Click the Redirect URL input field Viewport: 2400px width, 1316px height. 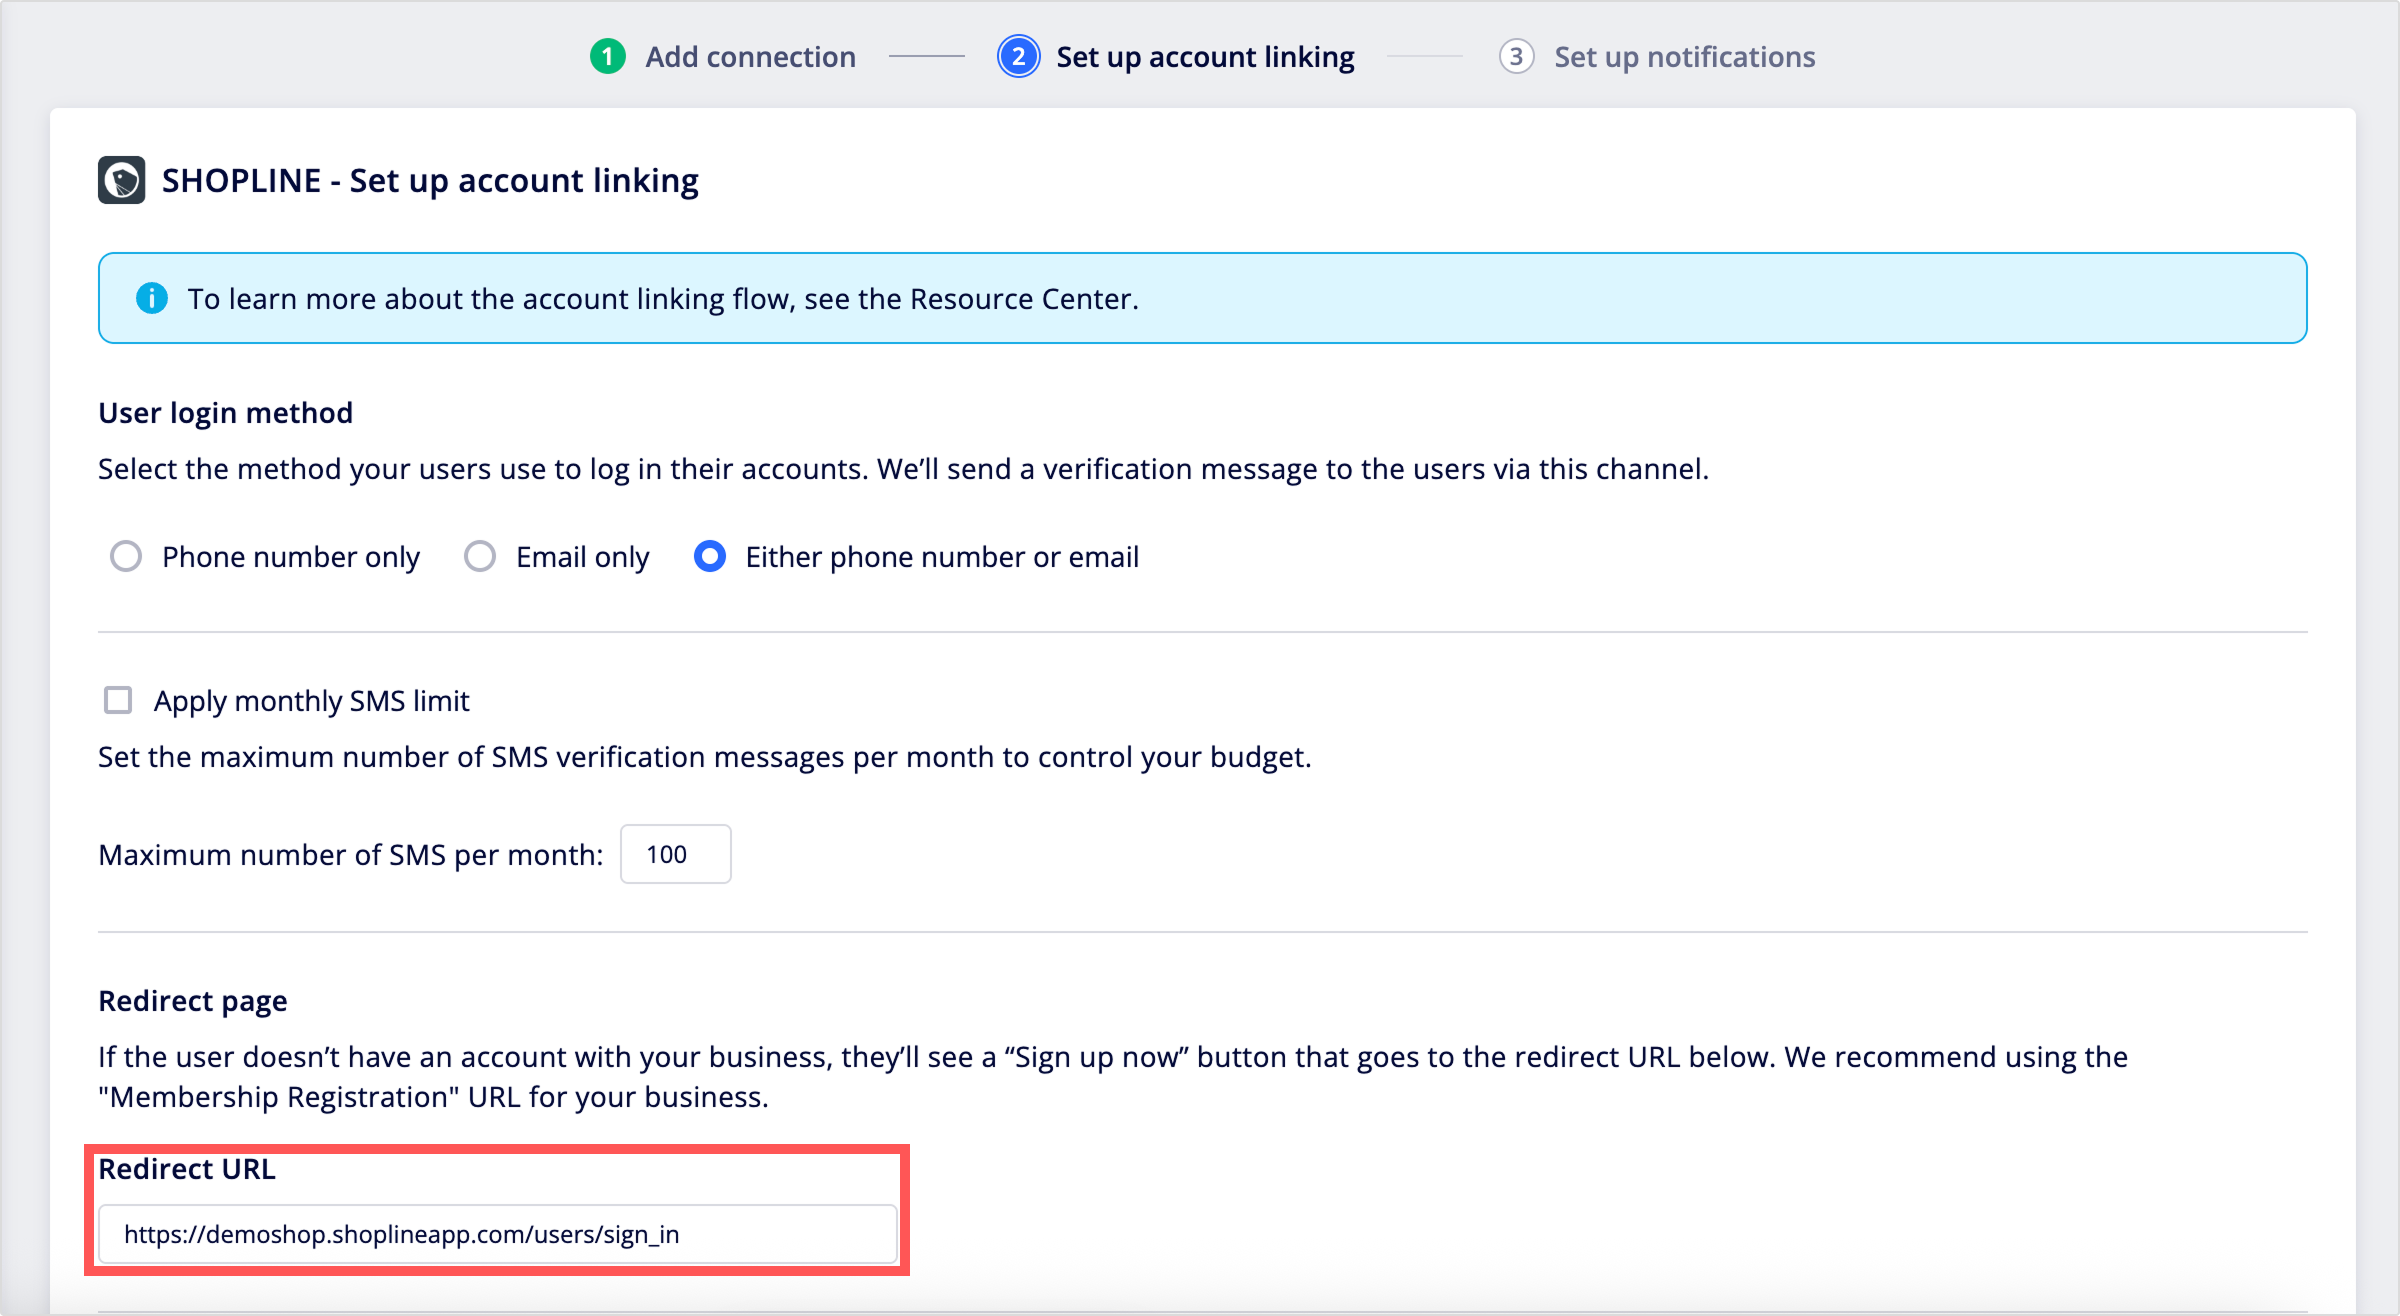pos(498,1234)
